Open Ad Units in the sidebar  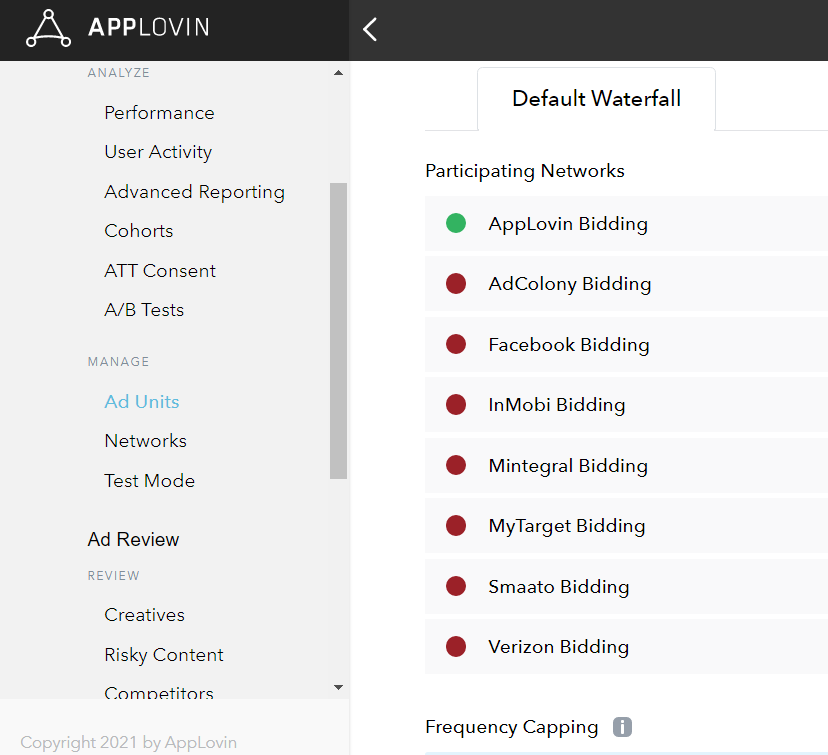[x=142, y=402]
